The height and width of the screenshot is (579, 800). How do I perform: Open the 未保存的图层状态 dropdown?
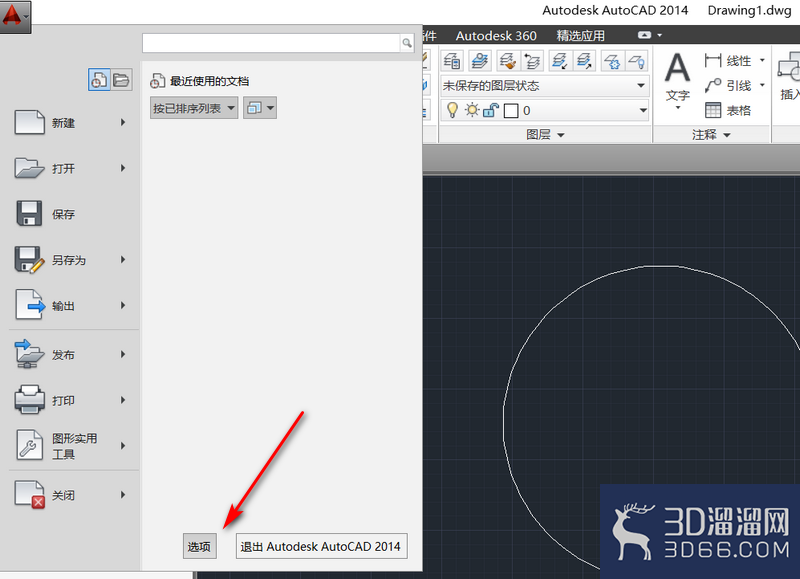(x=545, y=86)
